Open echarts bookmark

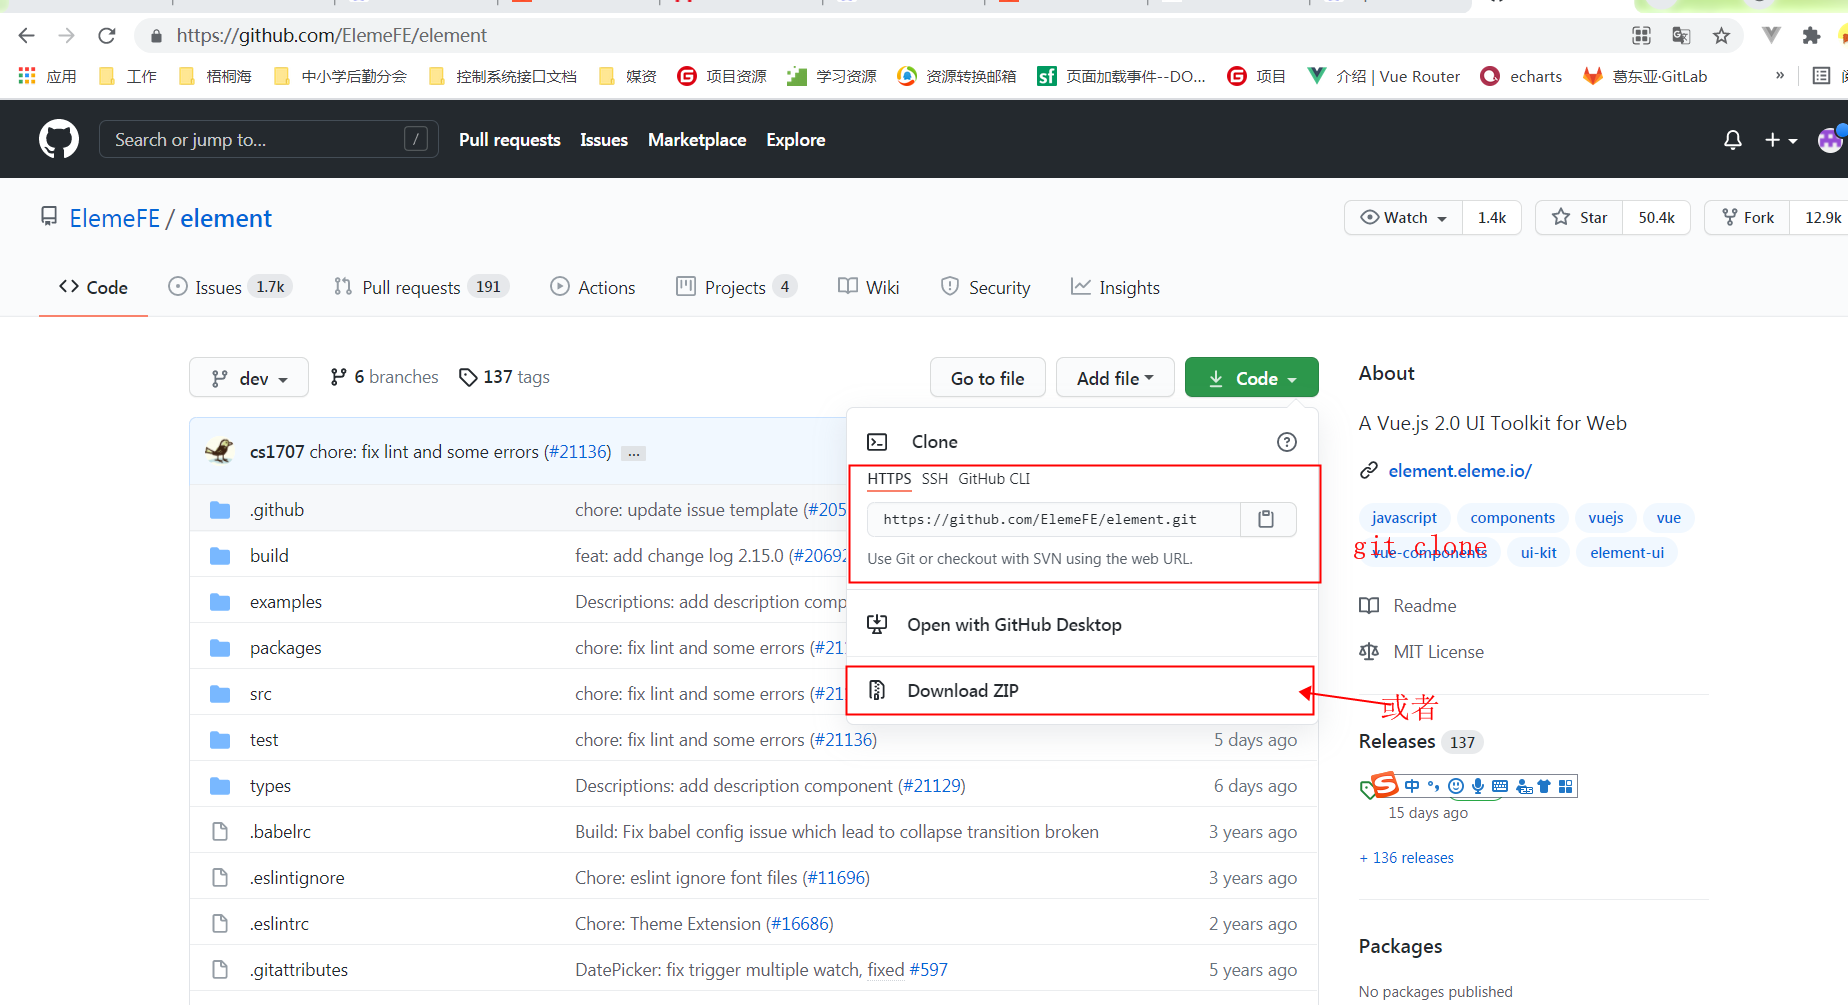[1521, 76]
